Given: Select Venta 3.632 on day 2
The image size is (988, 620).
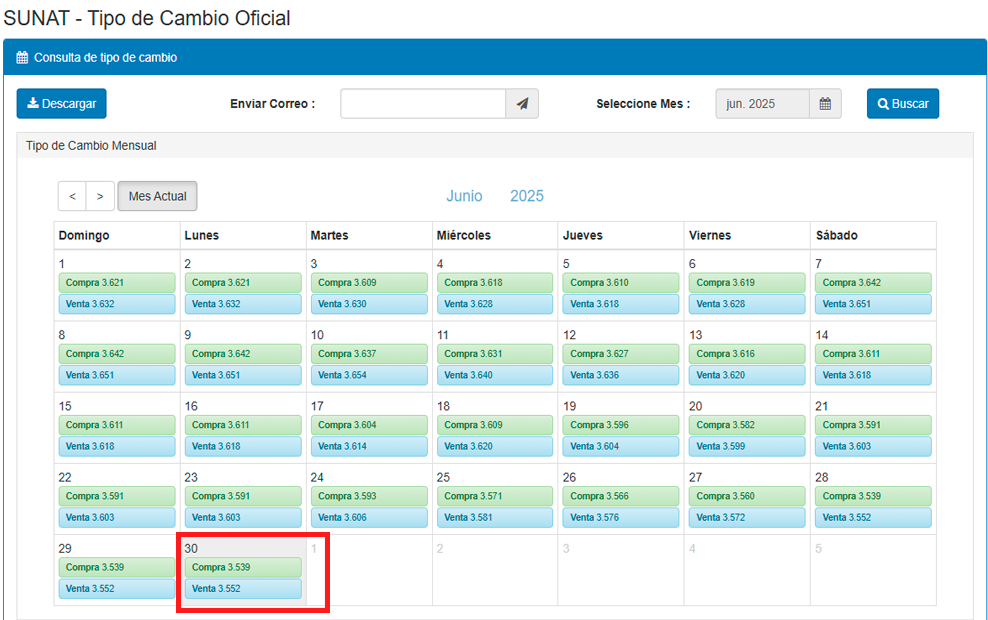Looking at the screenshot, I should point(243,304).
